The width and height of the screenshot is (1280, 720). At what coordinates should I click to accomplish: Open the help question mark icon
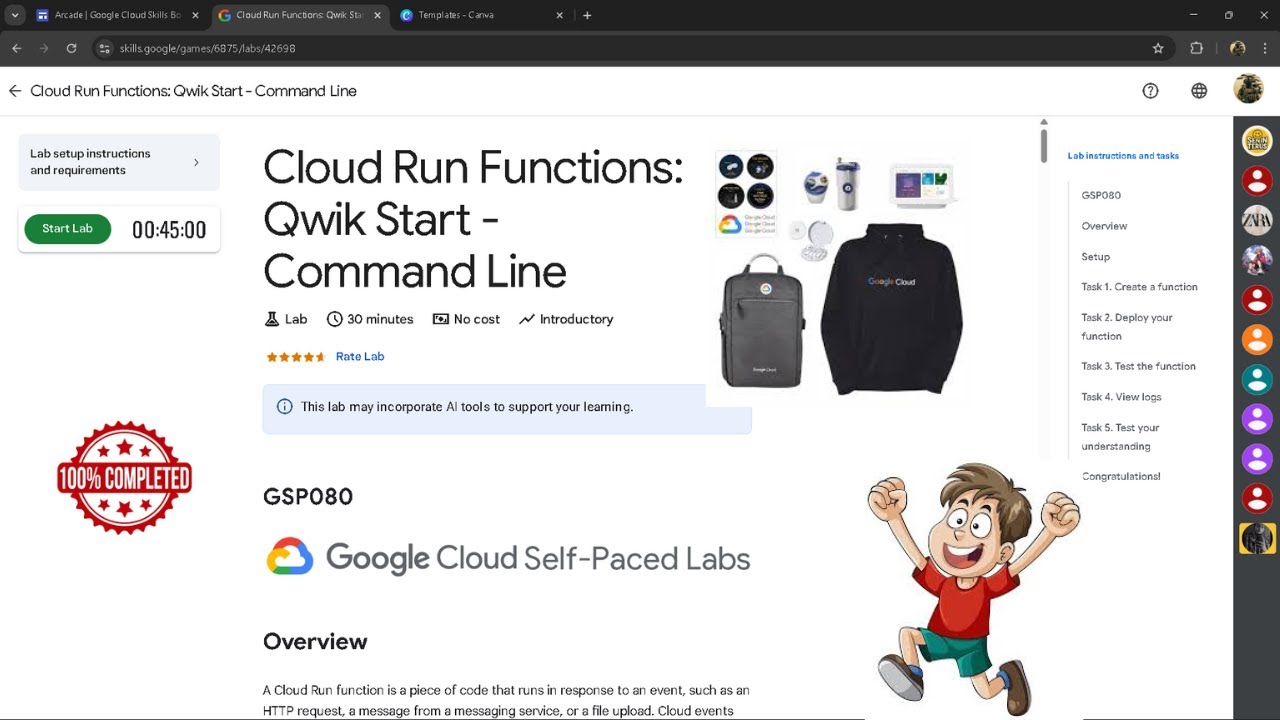tap(1150, 91)
